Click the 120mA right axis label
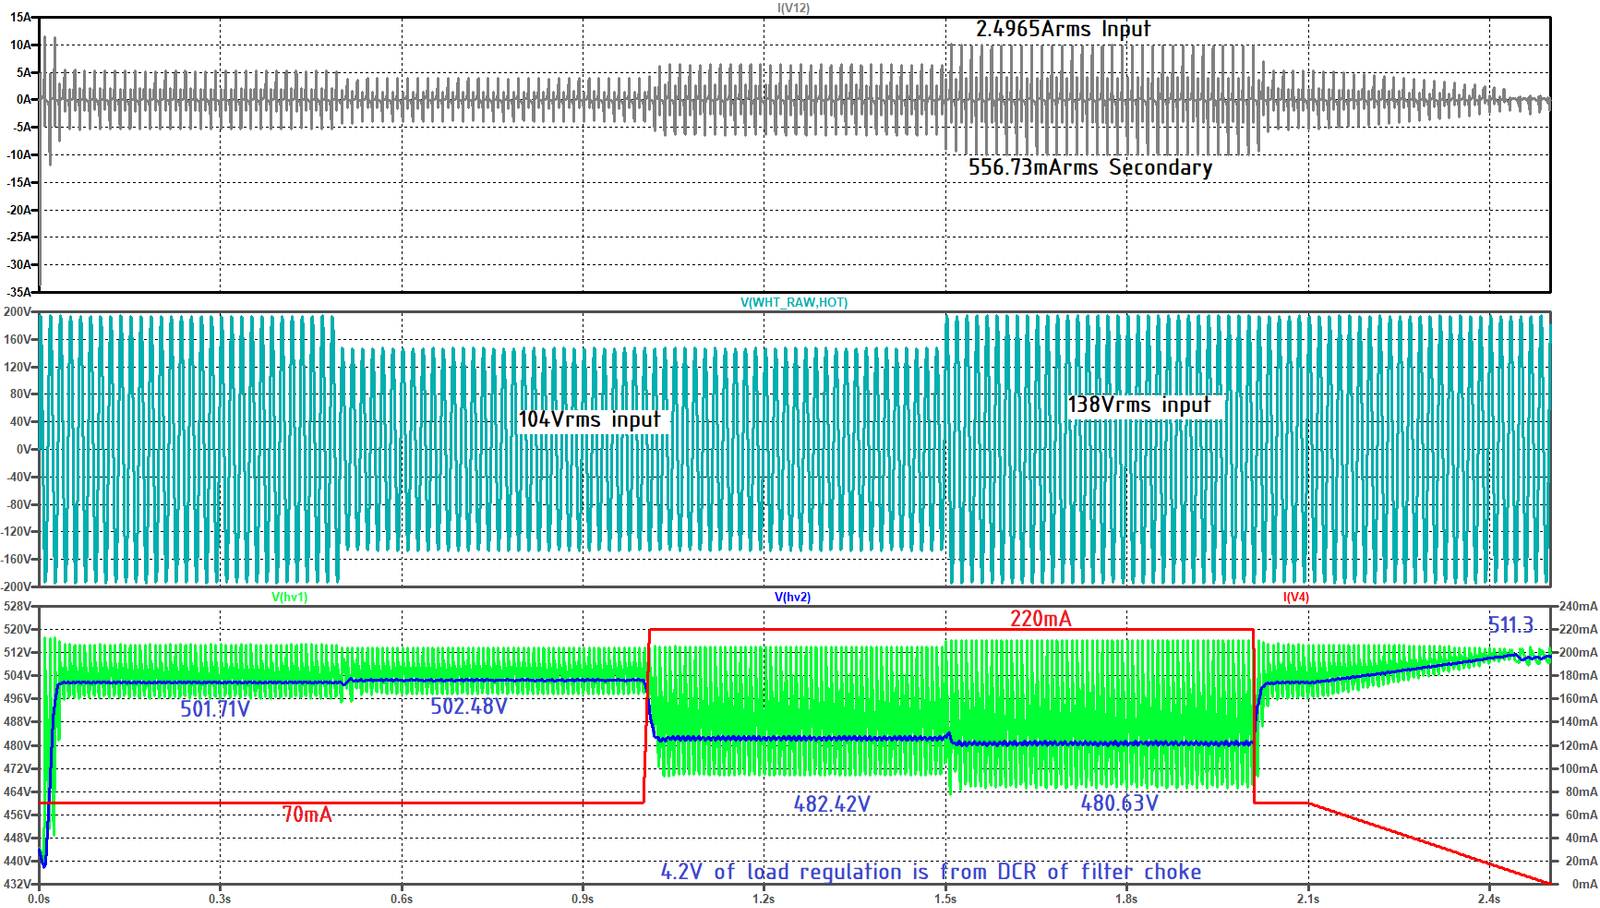The width and height of the screenshot is (1600, 908). [x=1578, y=745]
